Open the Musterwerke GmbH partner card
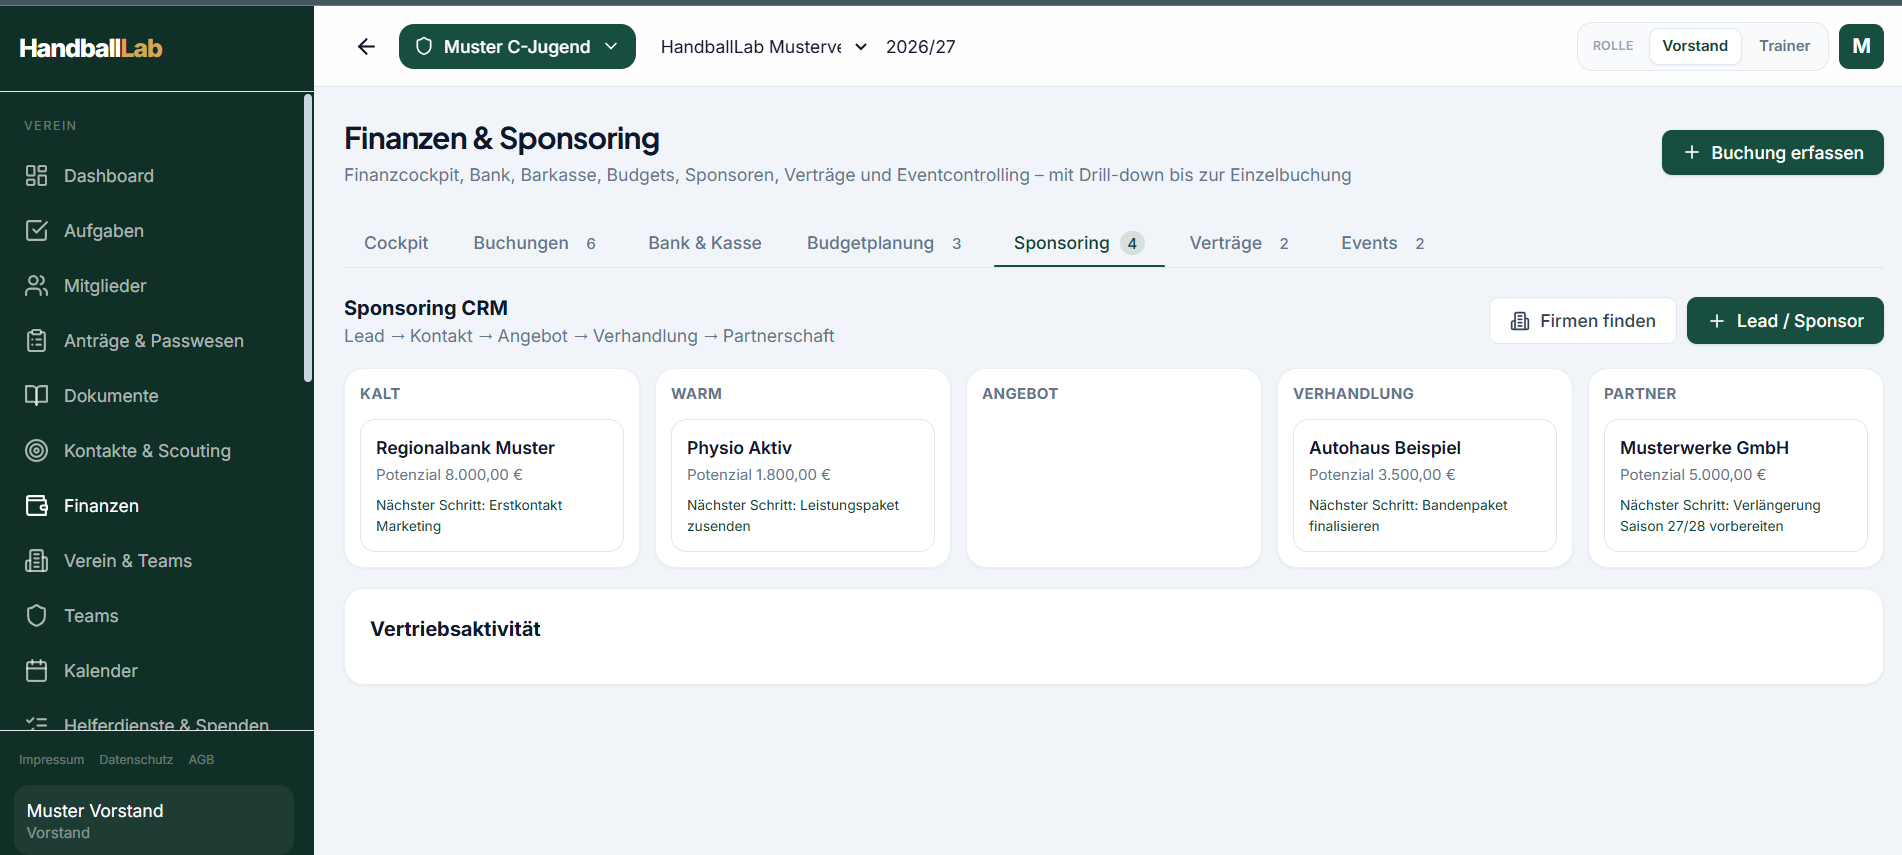The width and height of the screenshot is (1902, 855). click(1736, 485)
